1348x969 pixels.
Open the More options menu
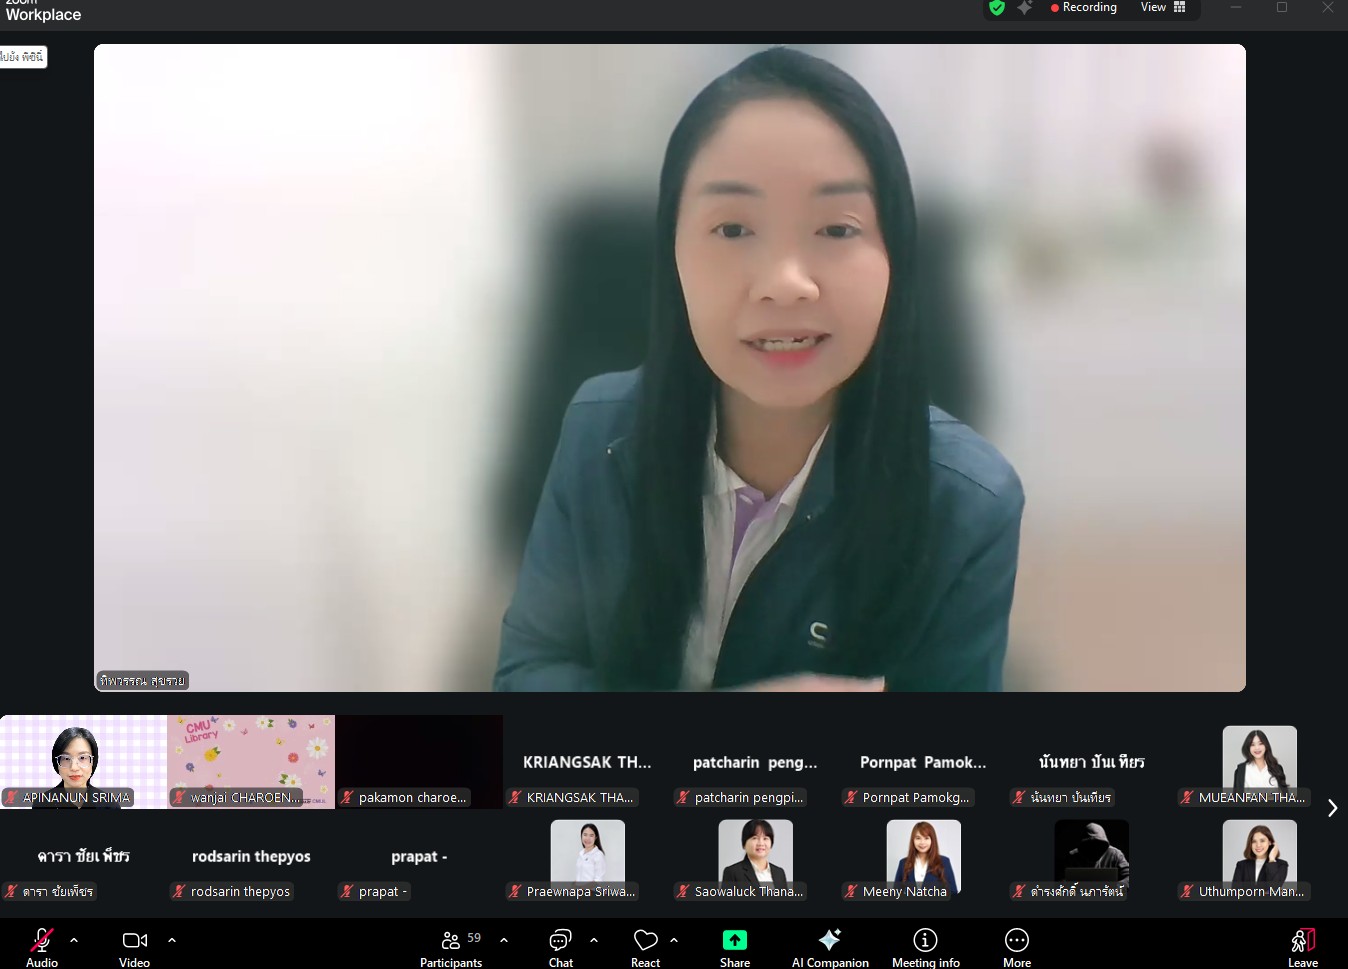pos(1016,946)
